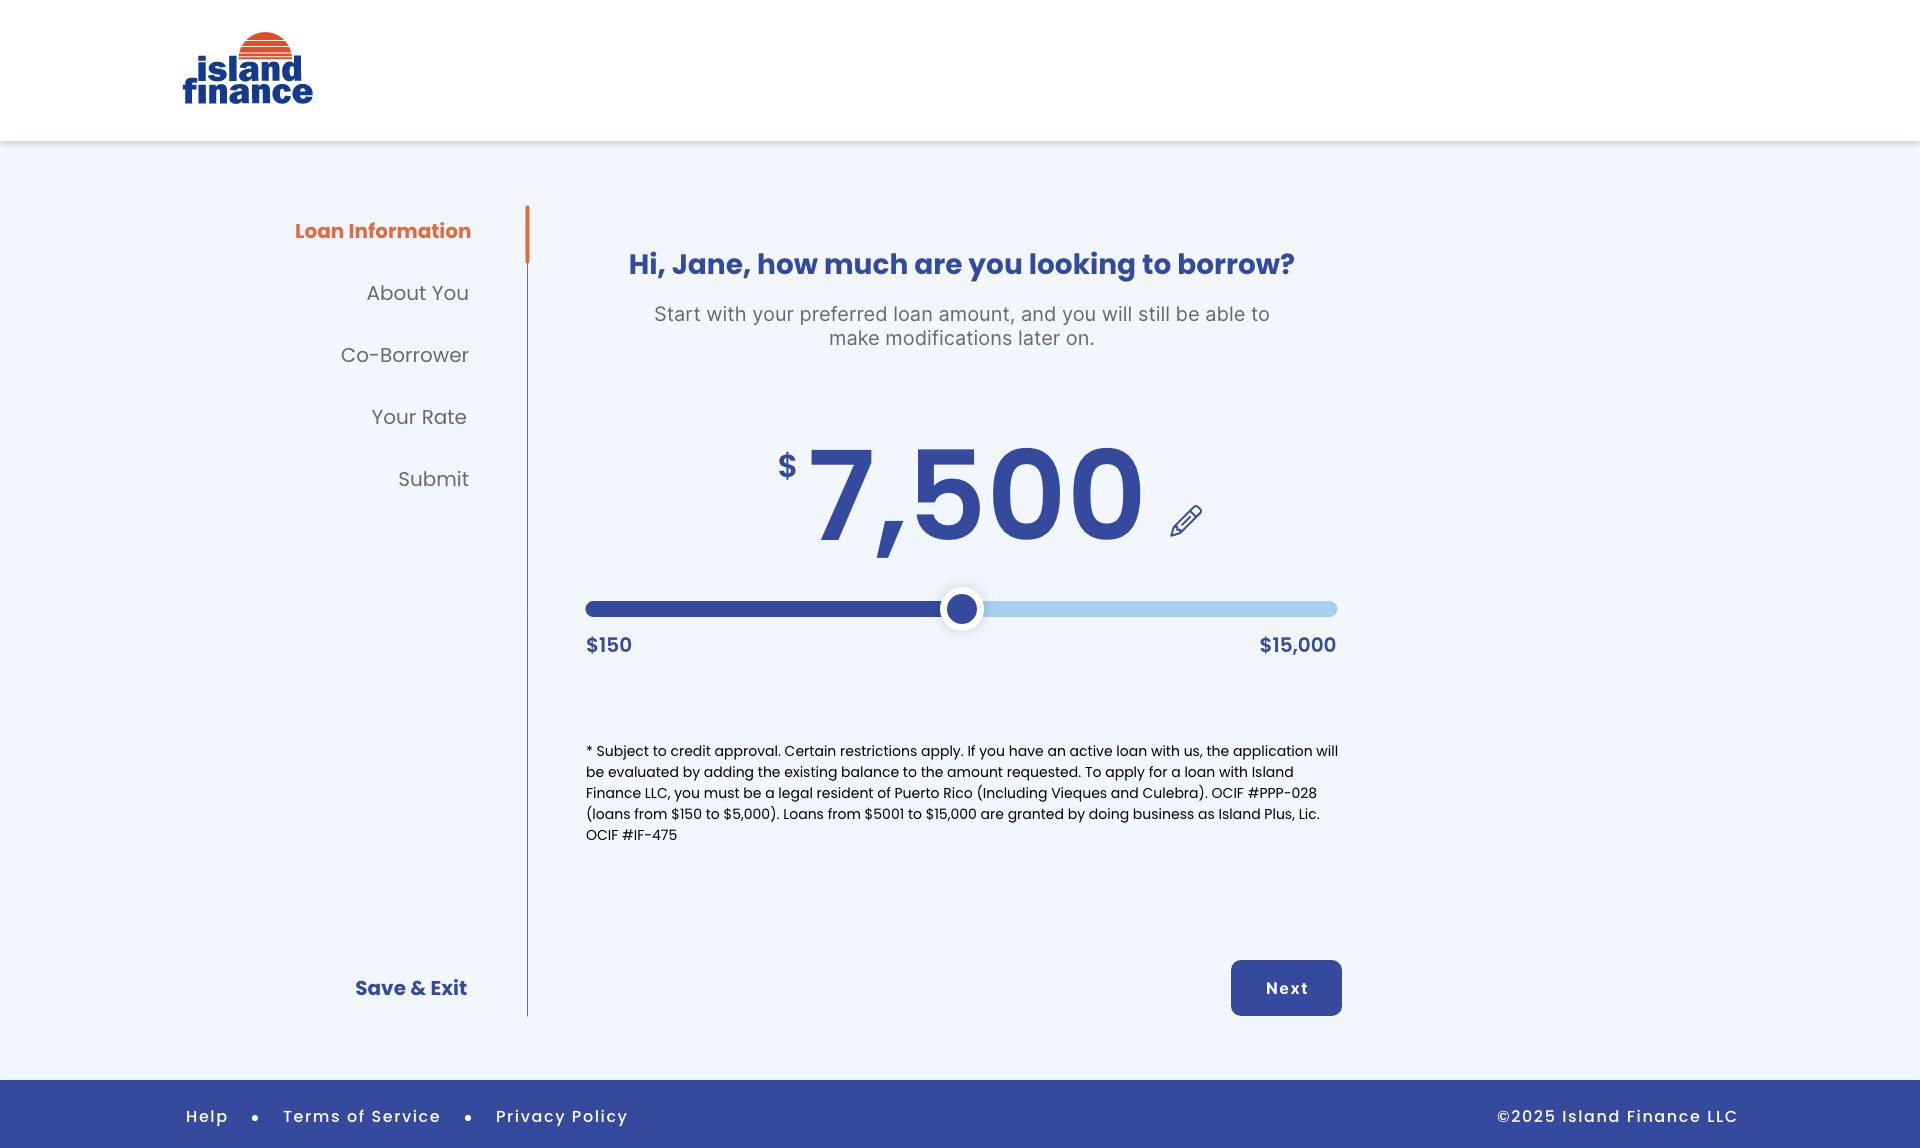Click the Island Finance logo

[248, 70]
